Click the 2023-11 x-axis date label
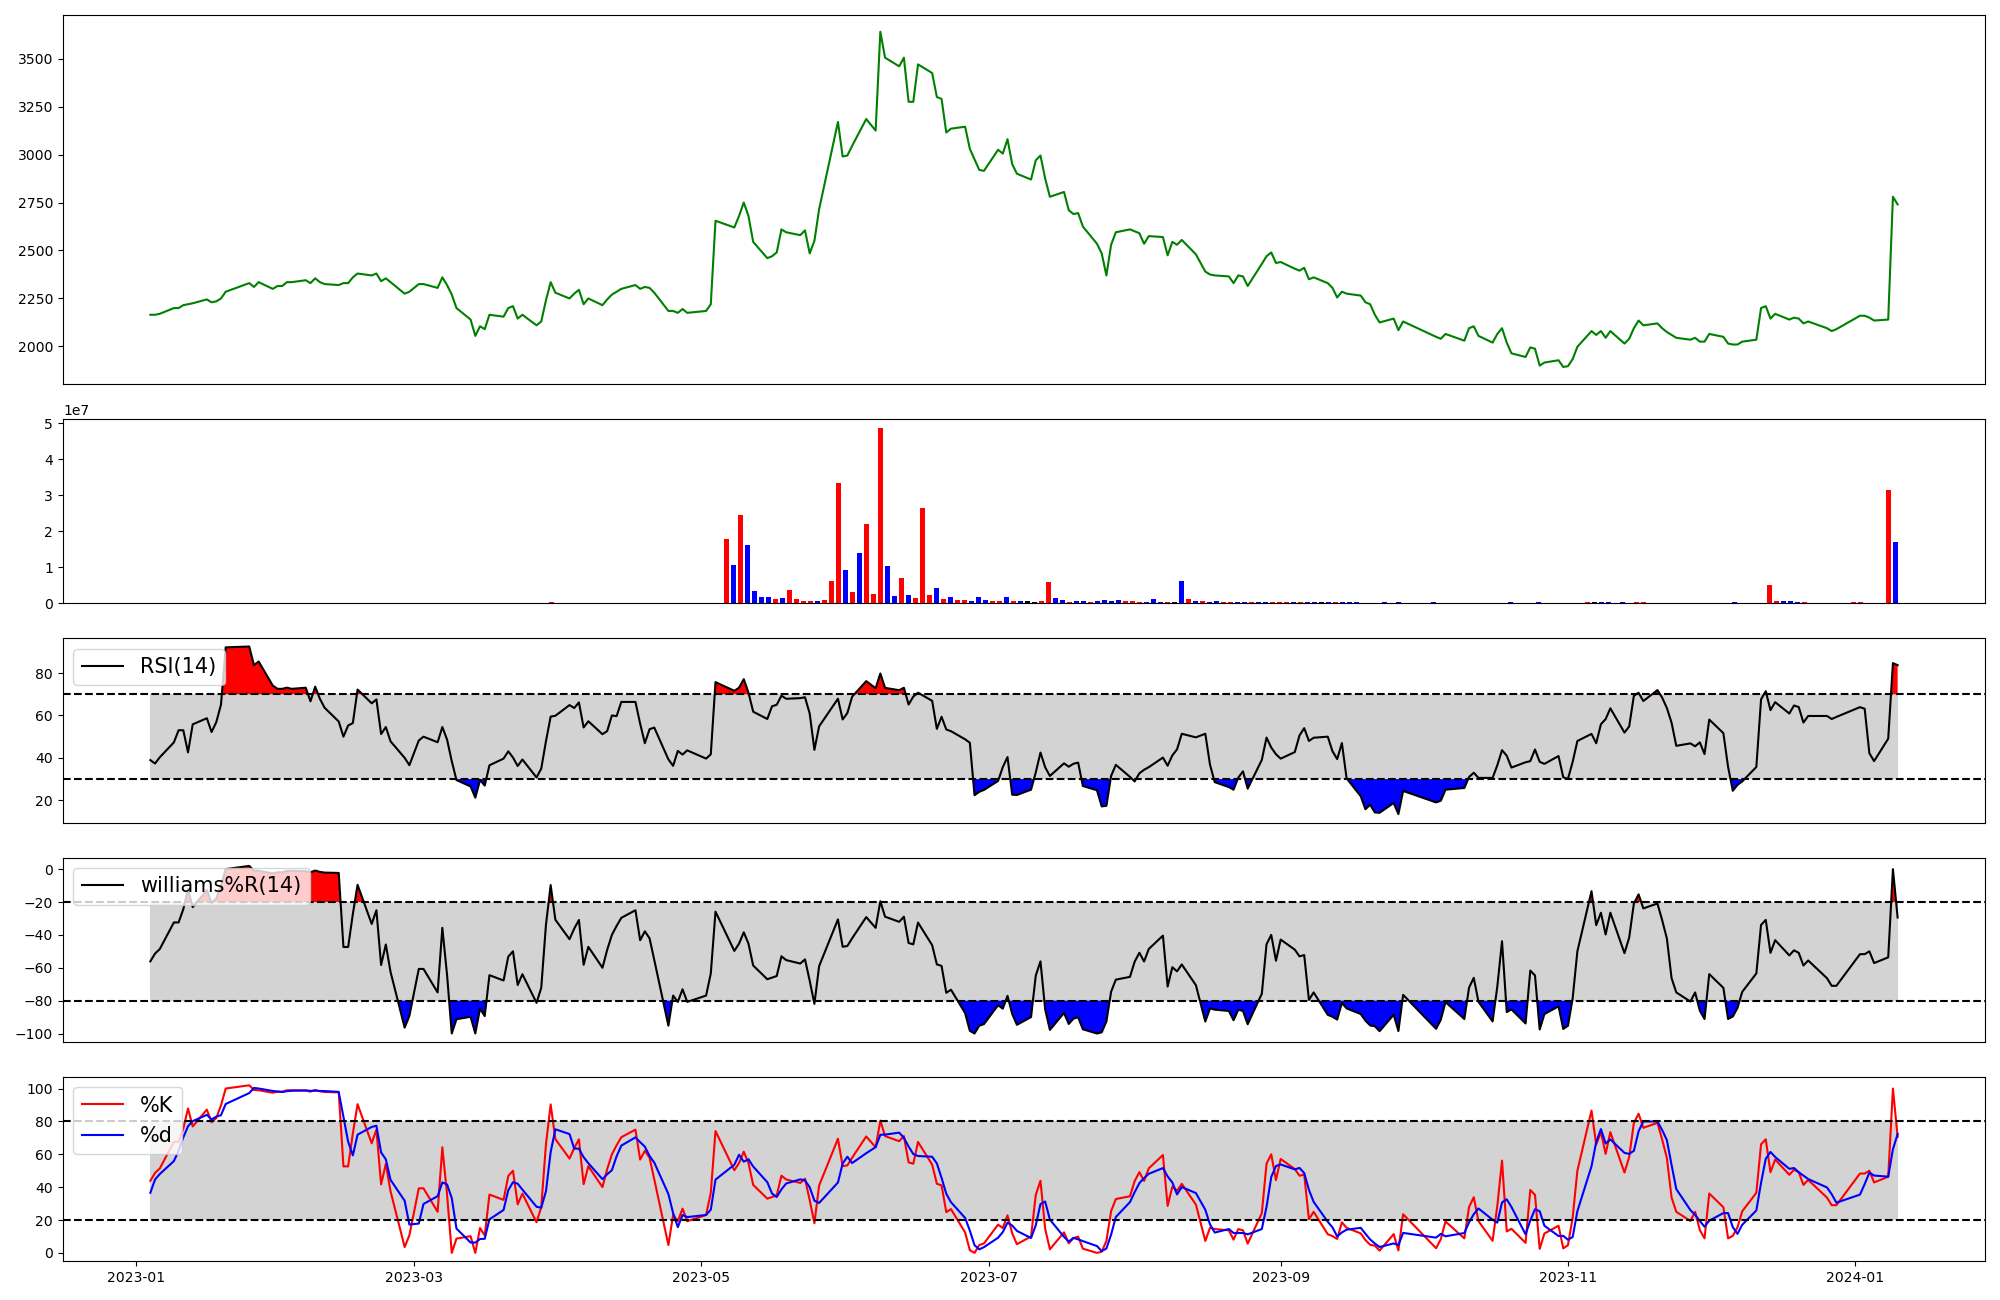Screen dimensions: 2000x1300 1567,1277
